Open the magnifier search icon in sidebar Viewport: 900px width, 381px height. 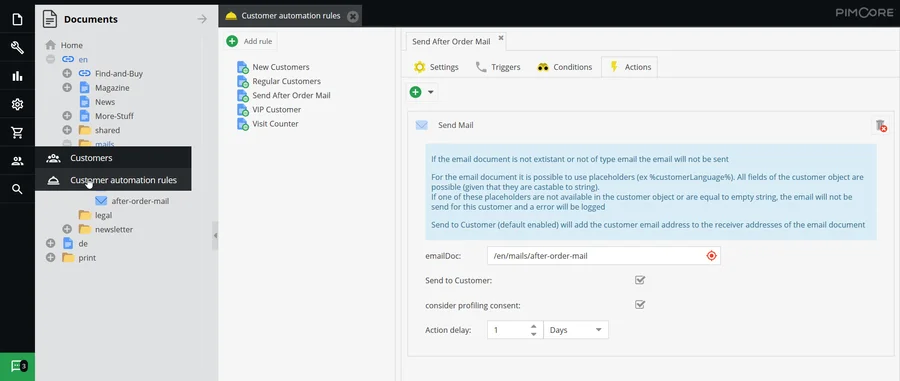[x=17, y=189]
